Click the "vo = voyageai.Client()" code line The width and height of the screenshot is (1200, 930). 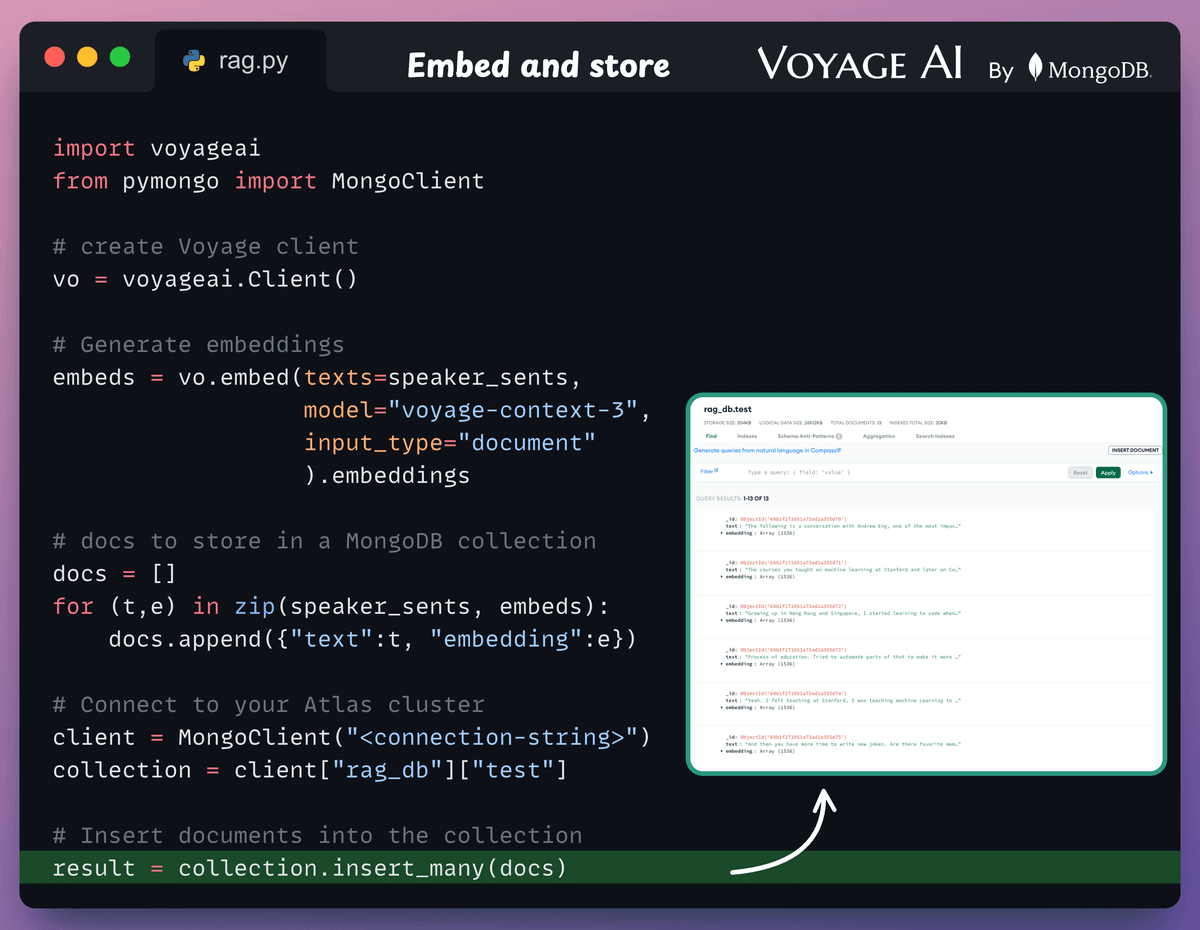(204, 279)
